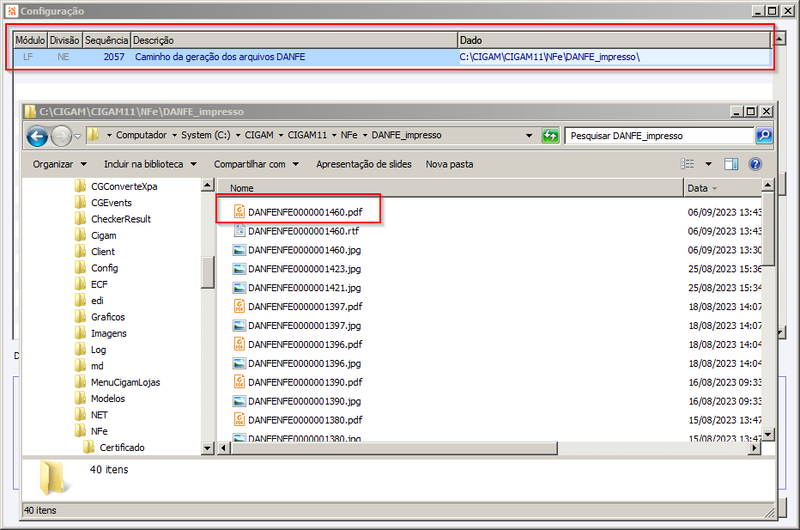Select file DANFENFE0000001460.jpg

click(297, 250)
